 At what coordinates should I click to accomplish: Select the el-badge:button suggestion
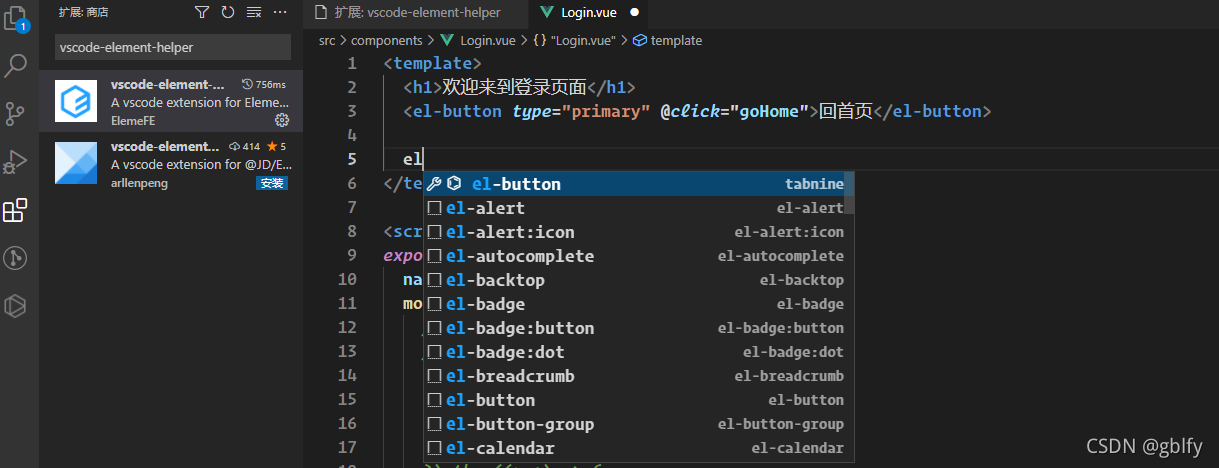639,328
